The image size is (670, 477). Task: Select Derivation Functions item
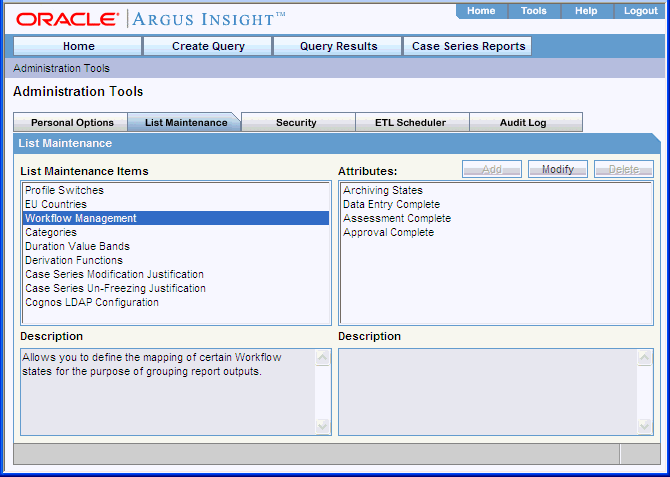click(176, 260)
